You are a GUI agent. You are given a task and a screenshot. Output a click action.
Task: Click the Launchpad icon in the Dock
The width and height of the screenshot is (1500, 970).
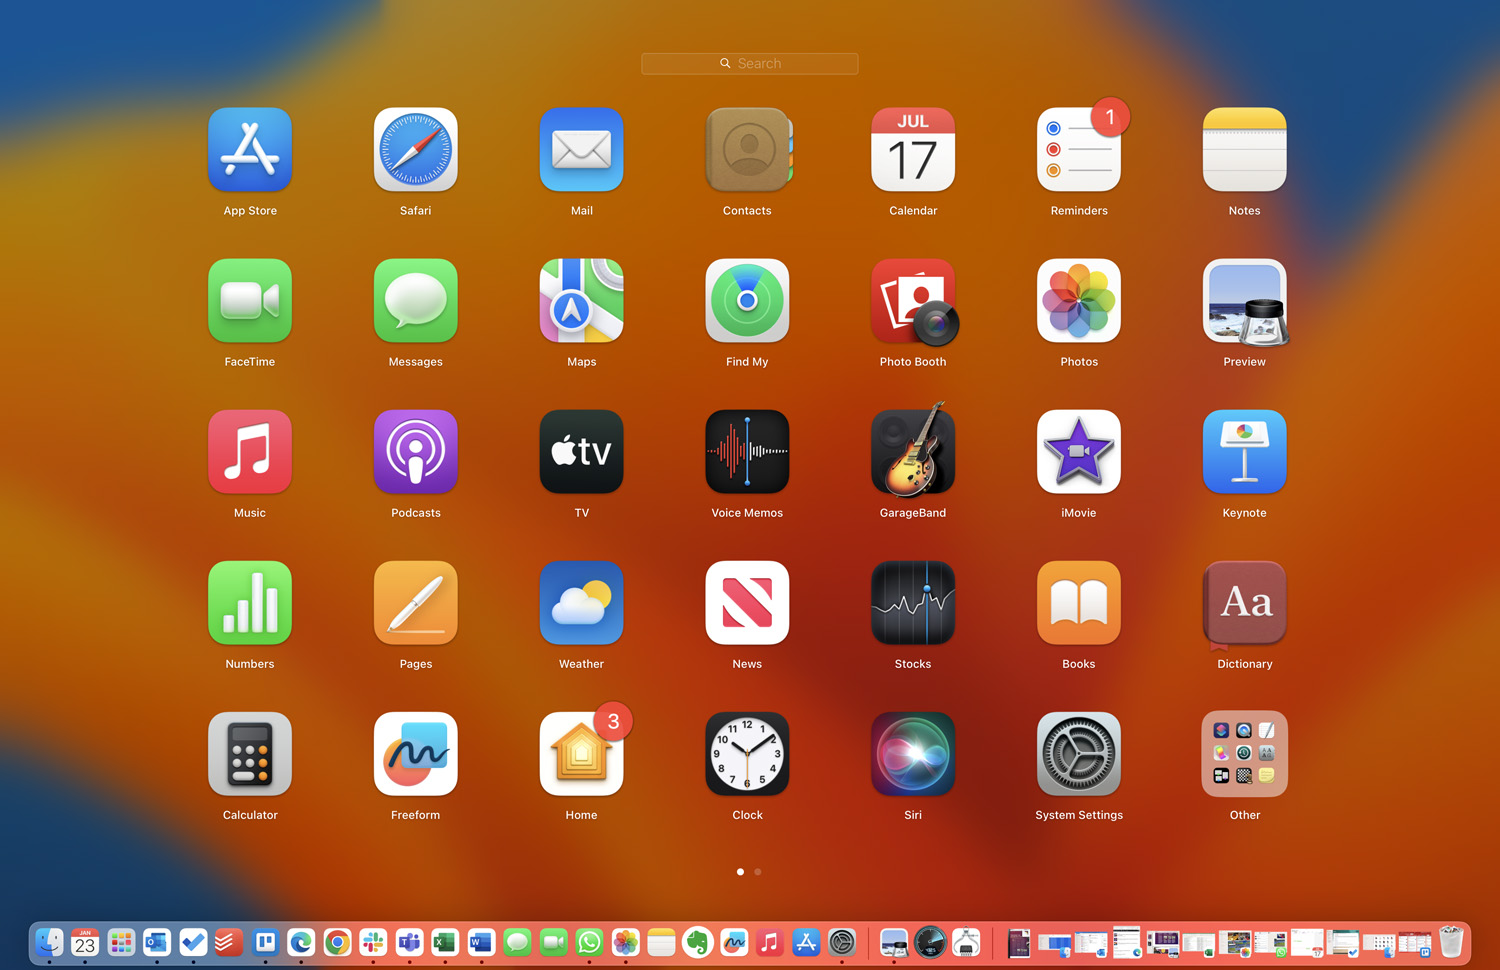pos(121,942)
